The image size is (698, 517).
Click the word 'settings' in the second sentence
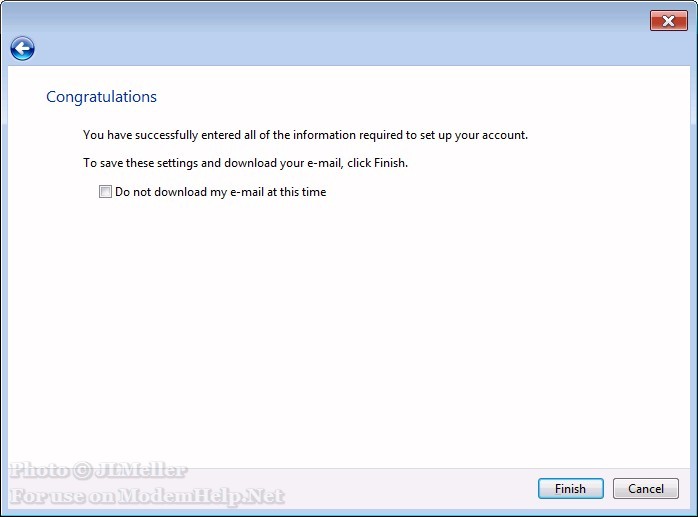click(x=179, y=162)
